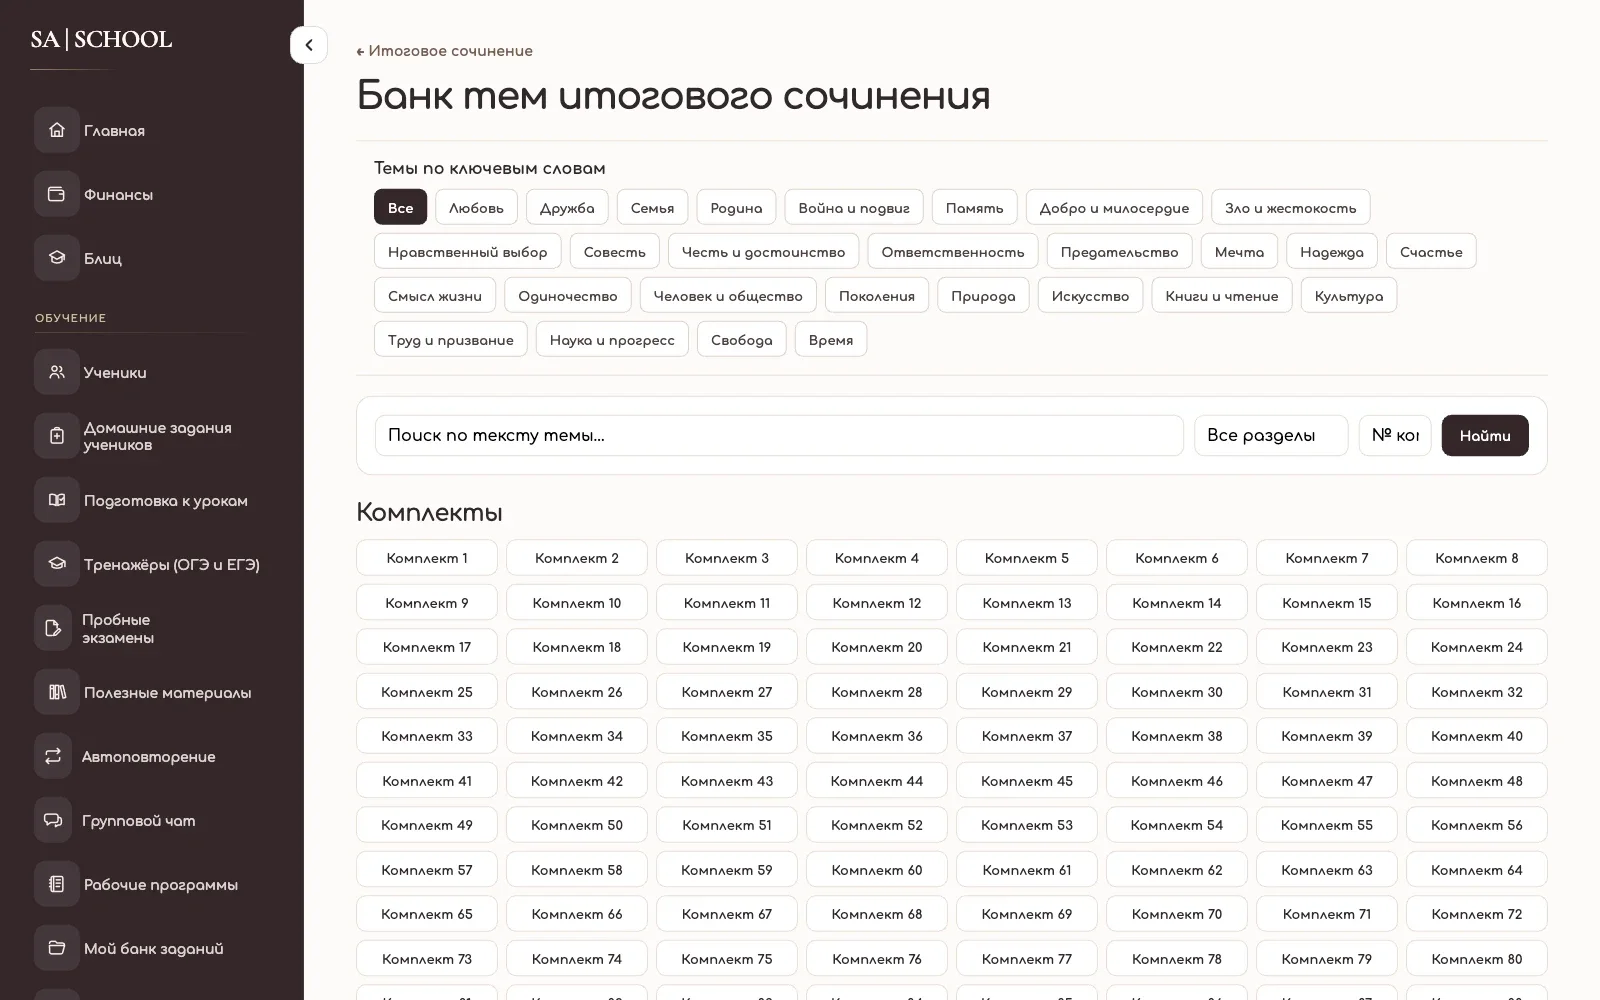Select the Все keyword filter chip
Image resolution: width=1600 pixels, height=1000 pixels.
(400, 207)
